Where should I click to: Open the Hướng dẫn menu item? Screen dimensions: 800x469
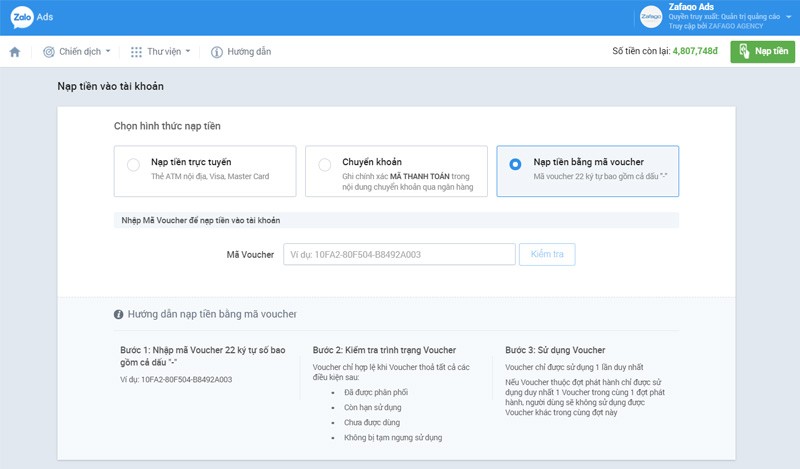[x=241, y=52]
